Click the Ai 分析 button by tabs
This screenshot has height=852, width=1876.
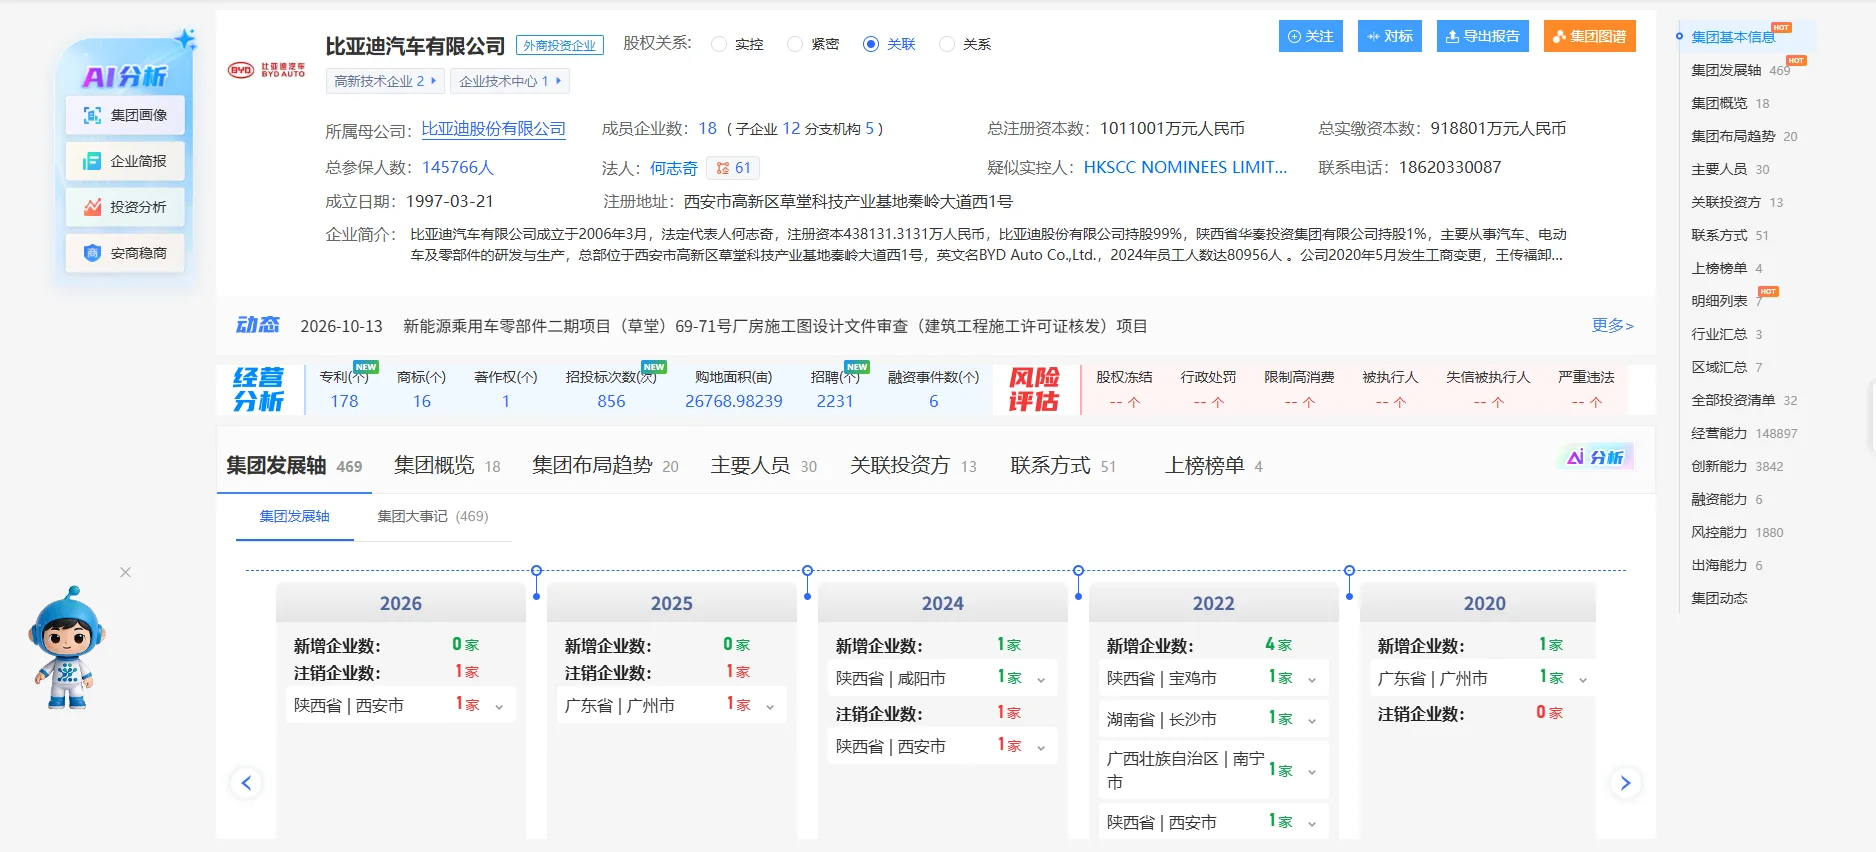pos(1595,457)
